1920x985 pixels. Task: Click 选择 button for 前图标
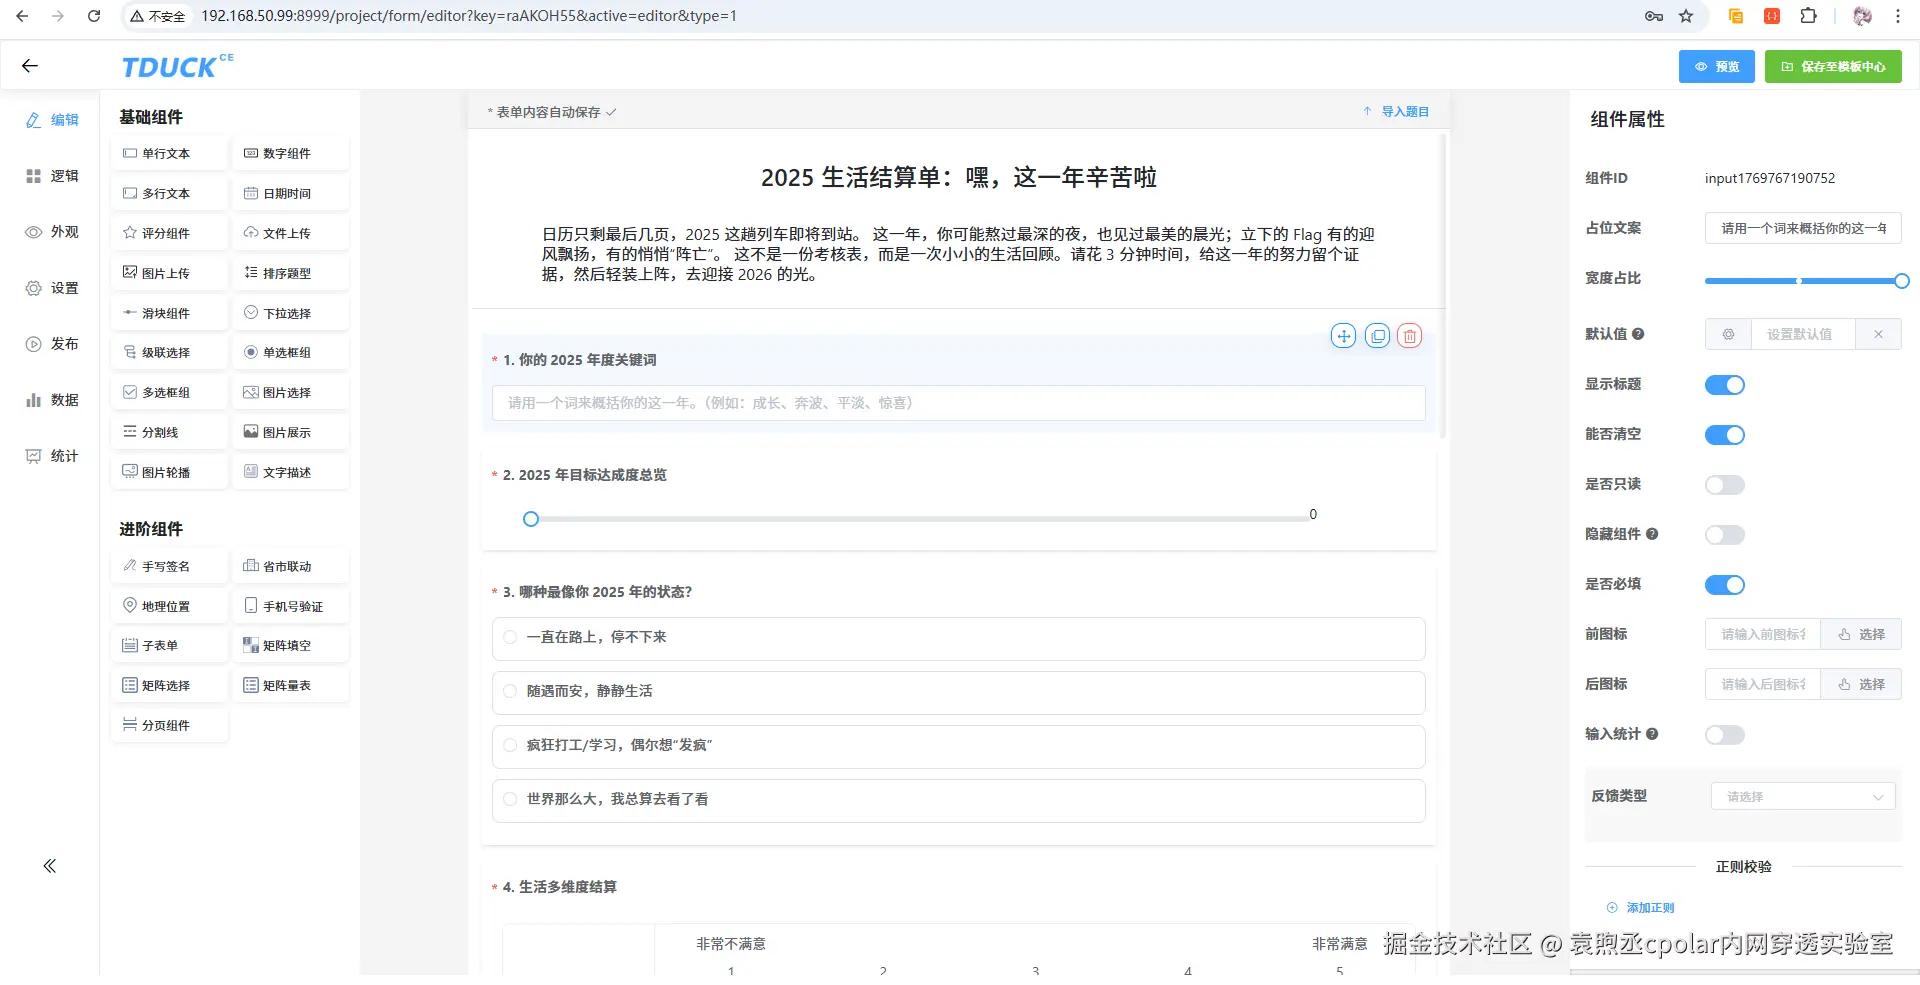pos(1861,634)
